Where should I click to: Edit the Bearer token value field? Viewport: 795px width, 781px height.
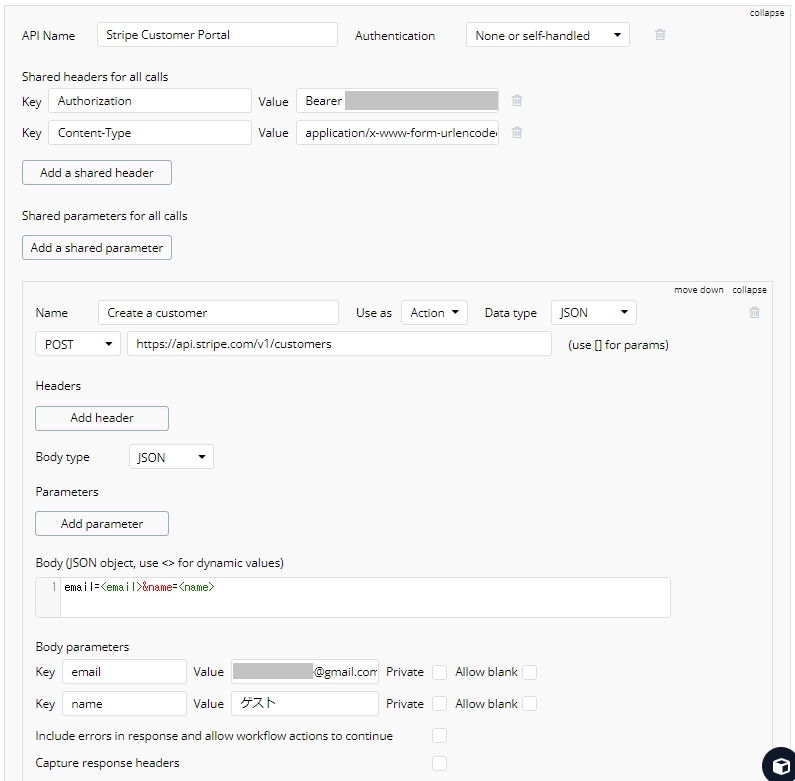pyautogui.click(x=398, y=101)
